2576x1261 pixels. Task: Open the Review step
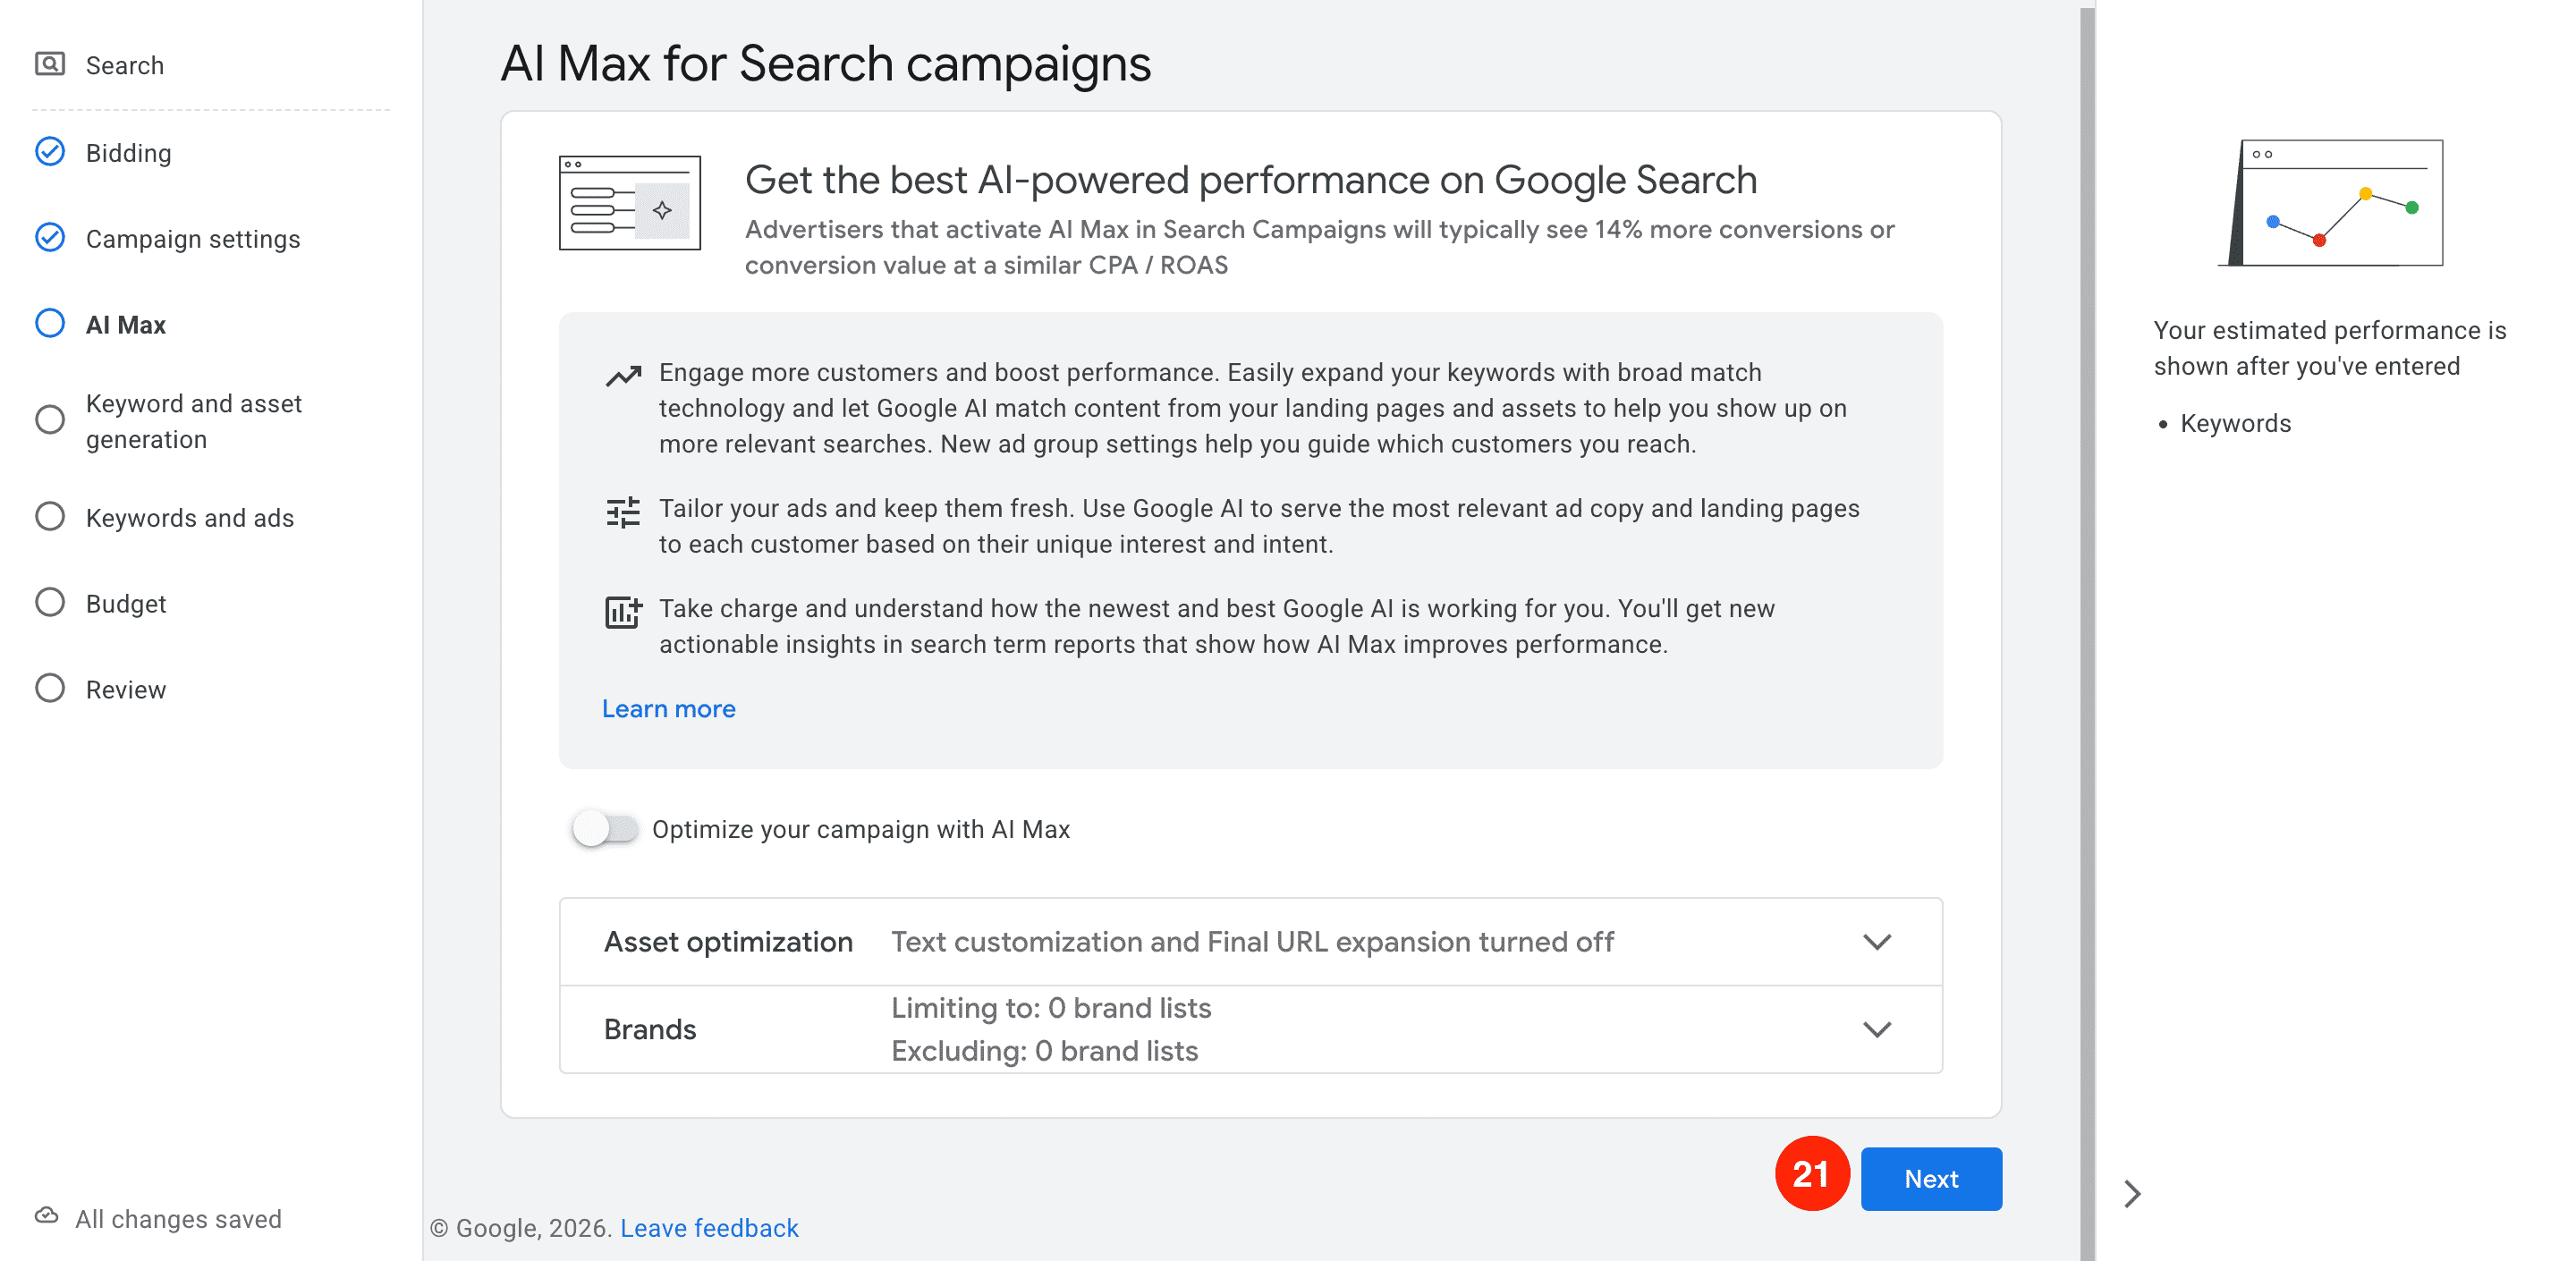126,690
